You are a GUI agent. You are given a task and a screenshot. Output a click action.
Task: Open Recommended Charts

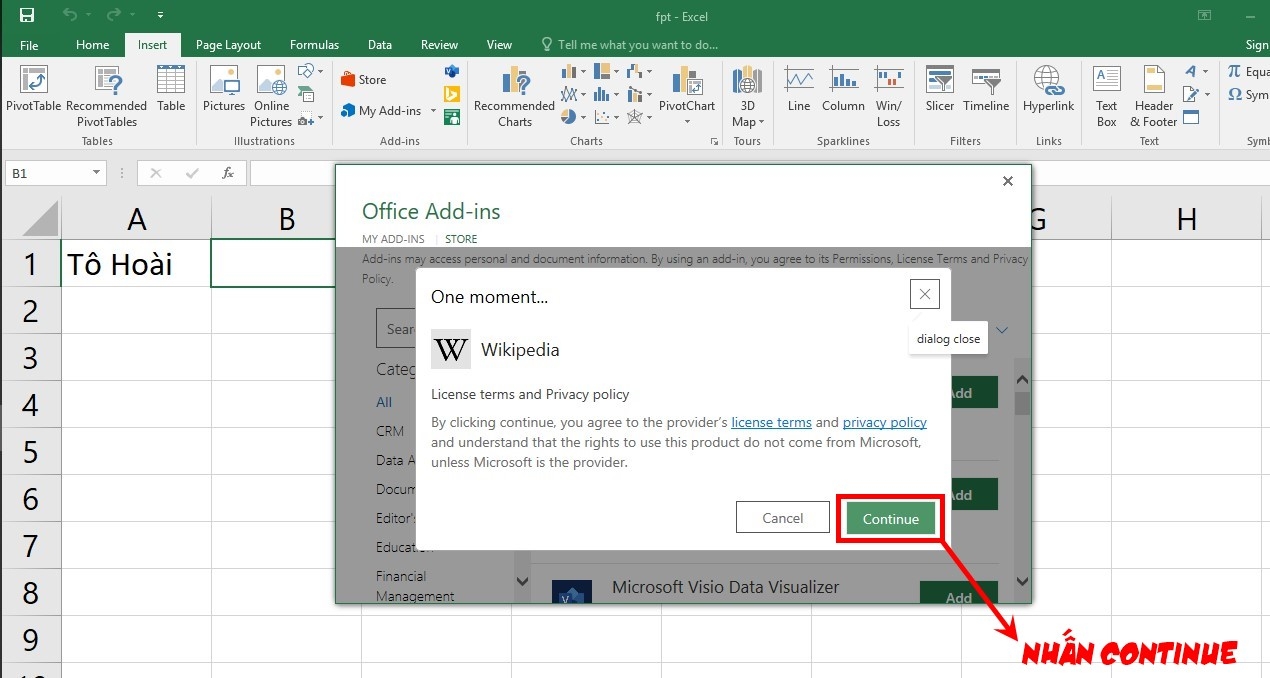click(515, 96)
